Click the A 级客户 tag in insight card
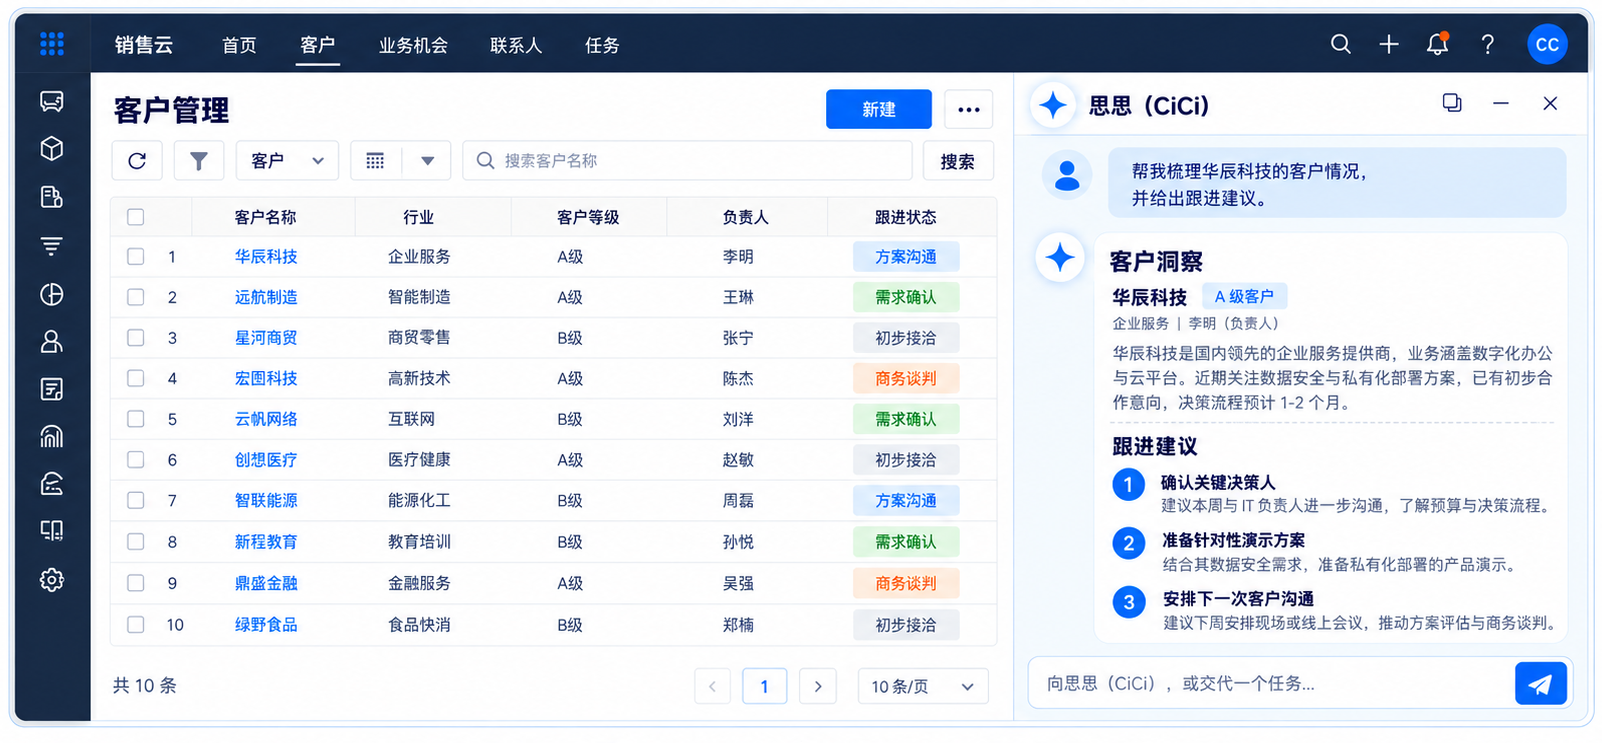Screen dimensions: 1602x743 1244,296
